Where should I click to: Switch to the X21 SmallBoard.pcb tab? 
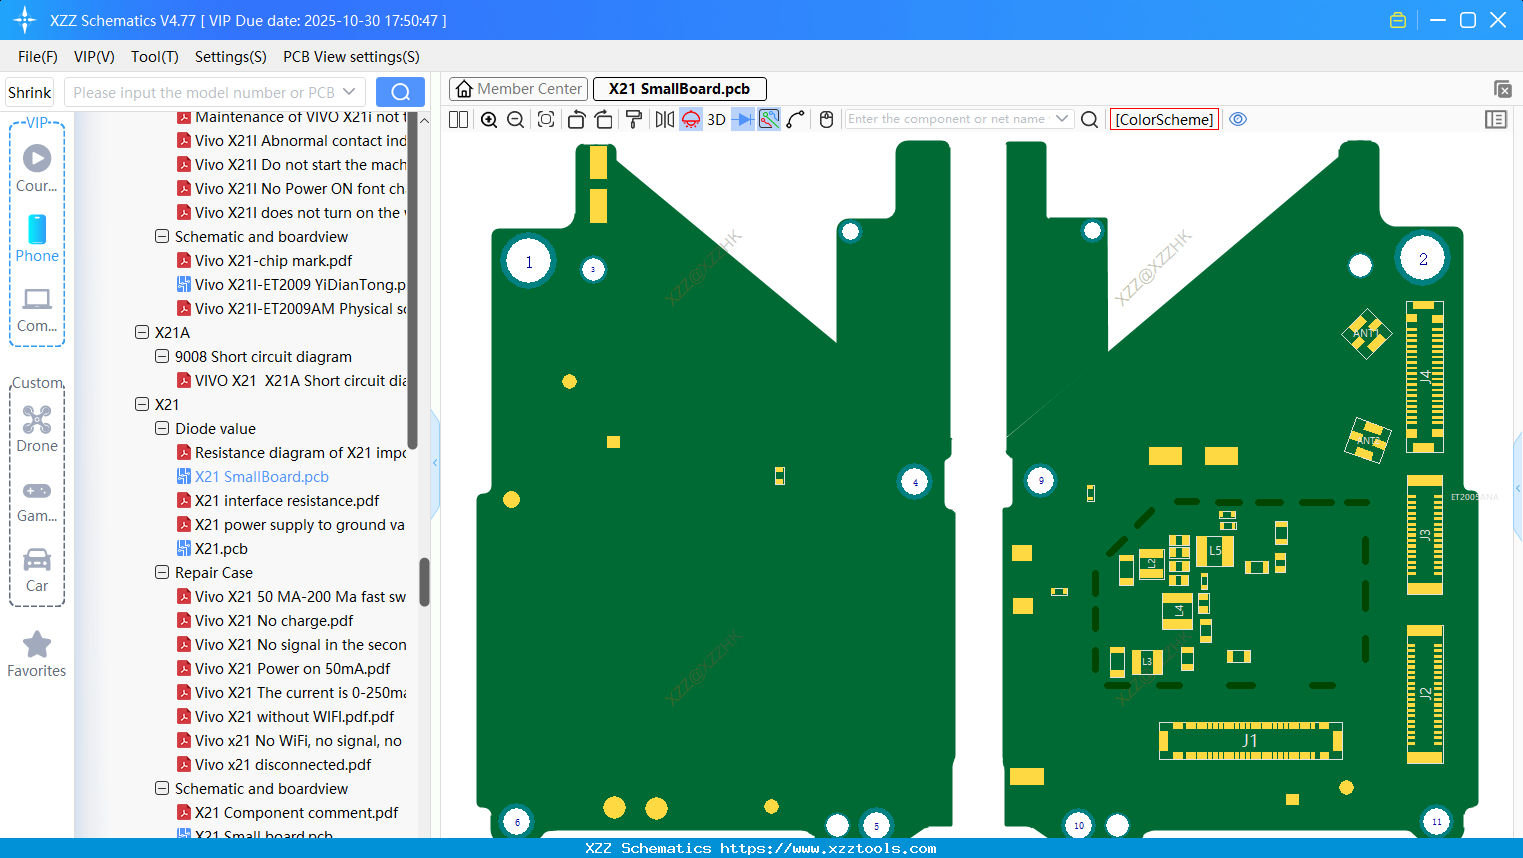[680, 88]
